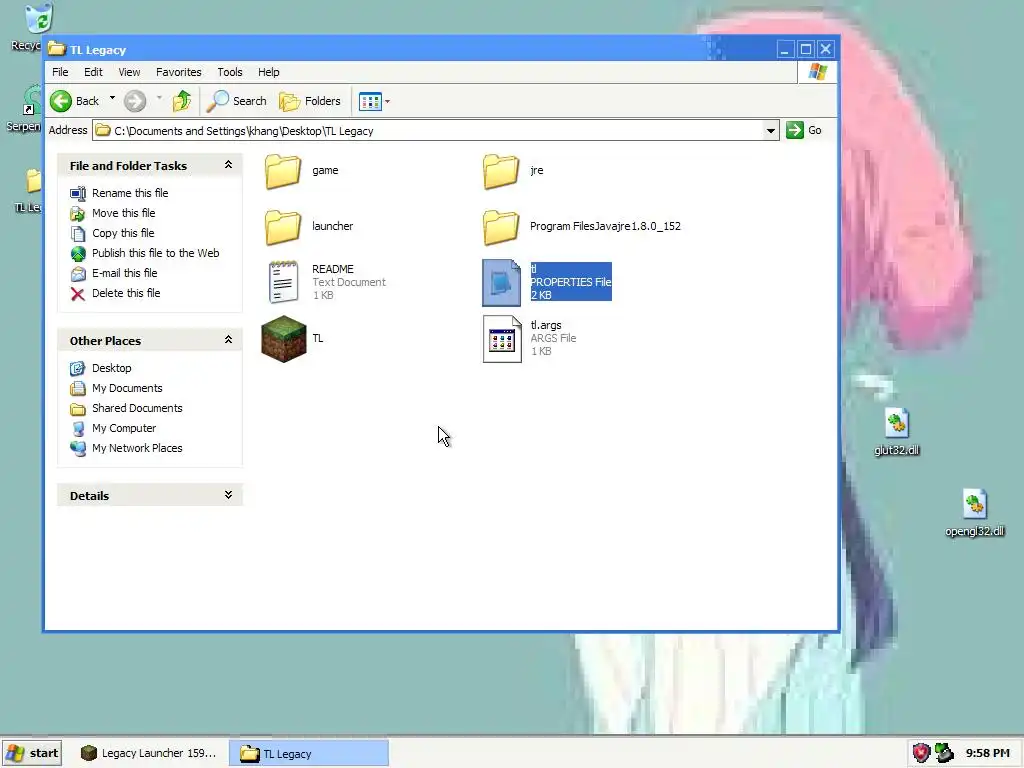Image resolution: width=1024 pixels, height=768 pixels.
Task: Click E-mail this file
Action: (124, 273)
